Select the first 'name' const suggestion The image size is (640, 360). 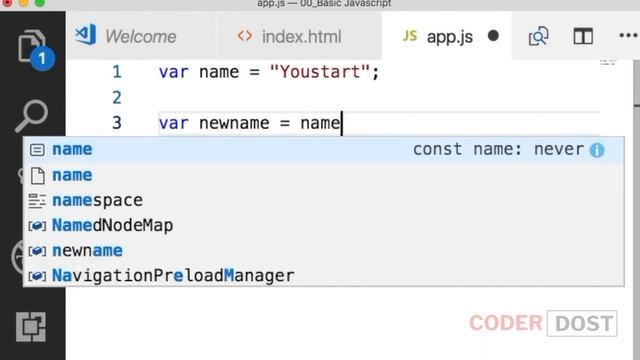point(323,149)
